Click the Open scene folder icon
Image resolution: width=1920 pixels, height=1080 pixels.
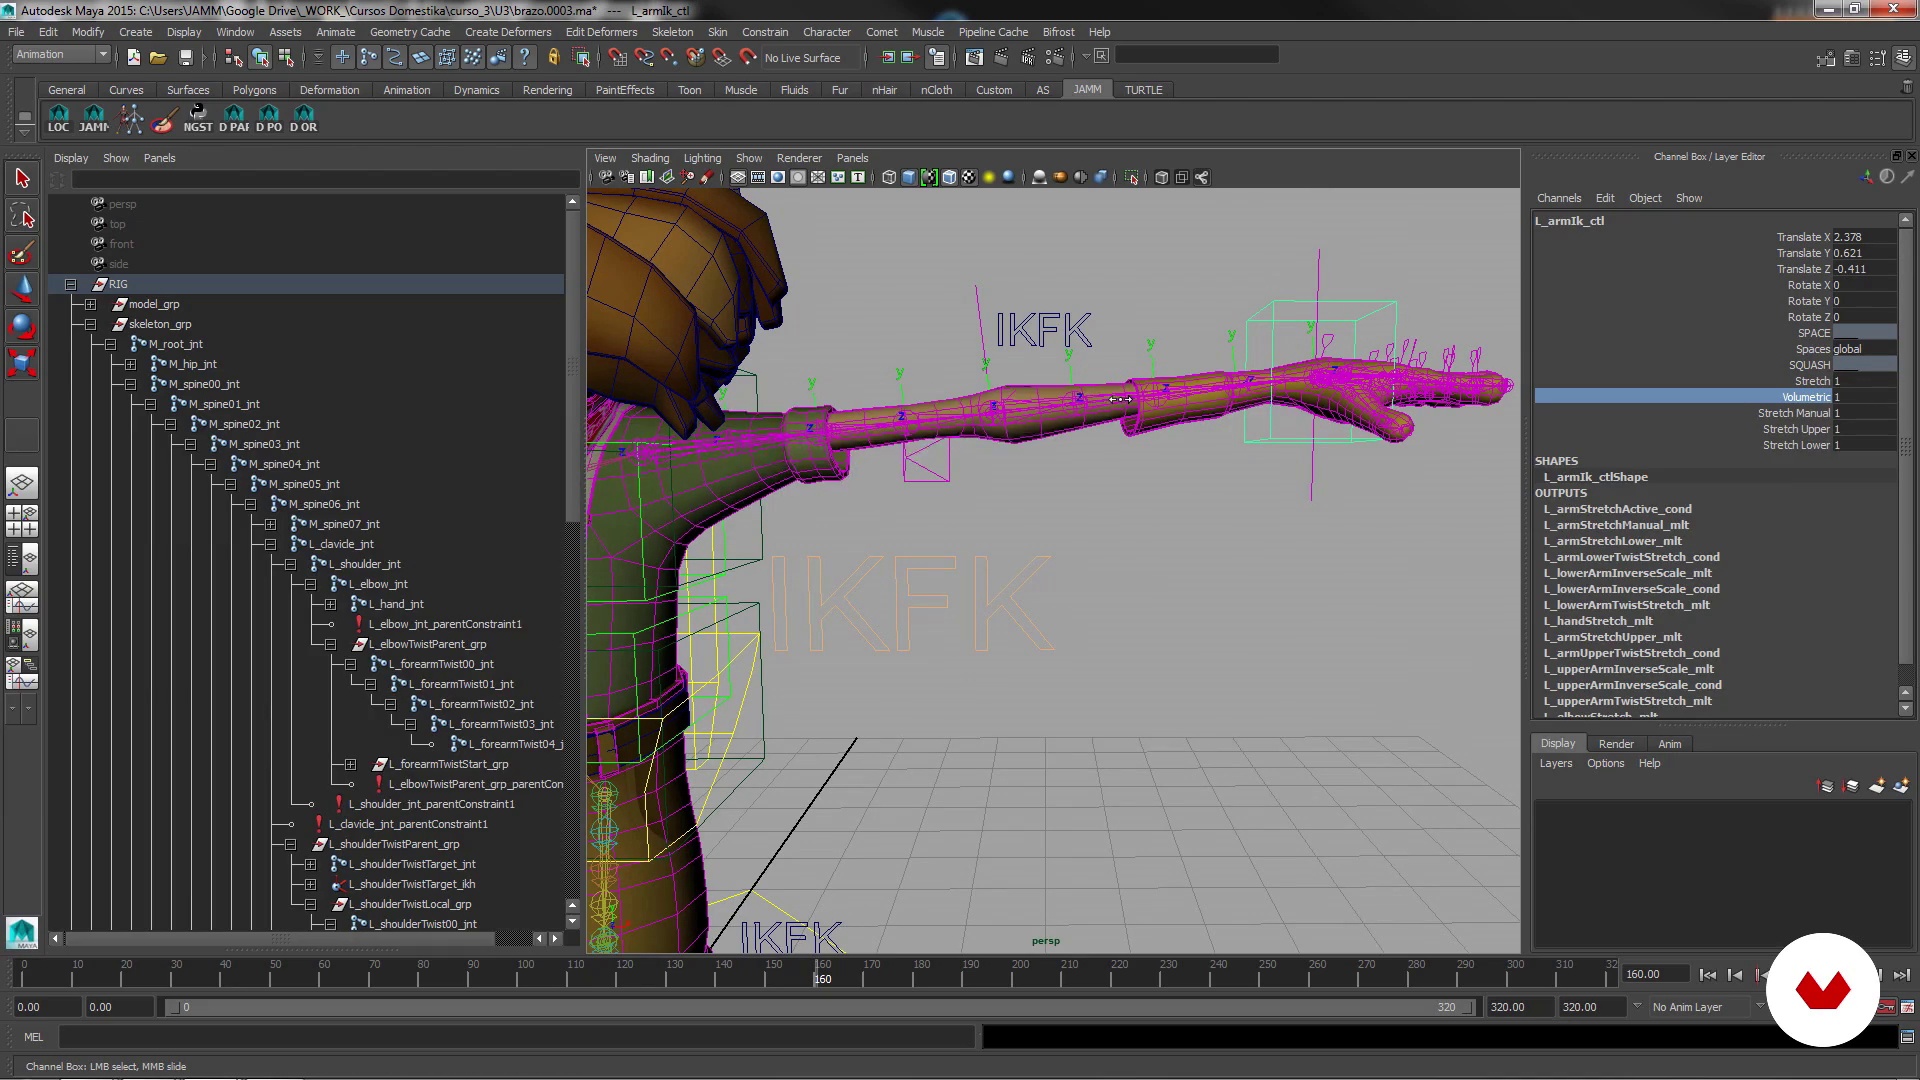coord(158,58)
